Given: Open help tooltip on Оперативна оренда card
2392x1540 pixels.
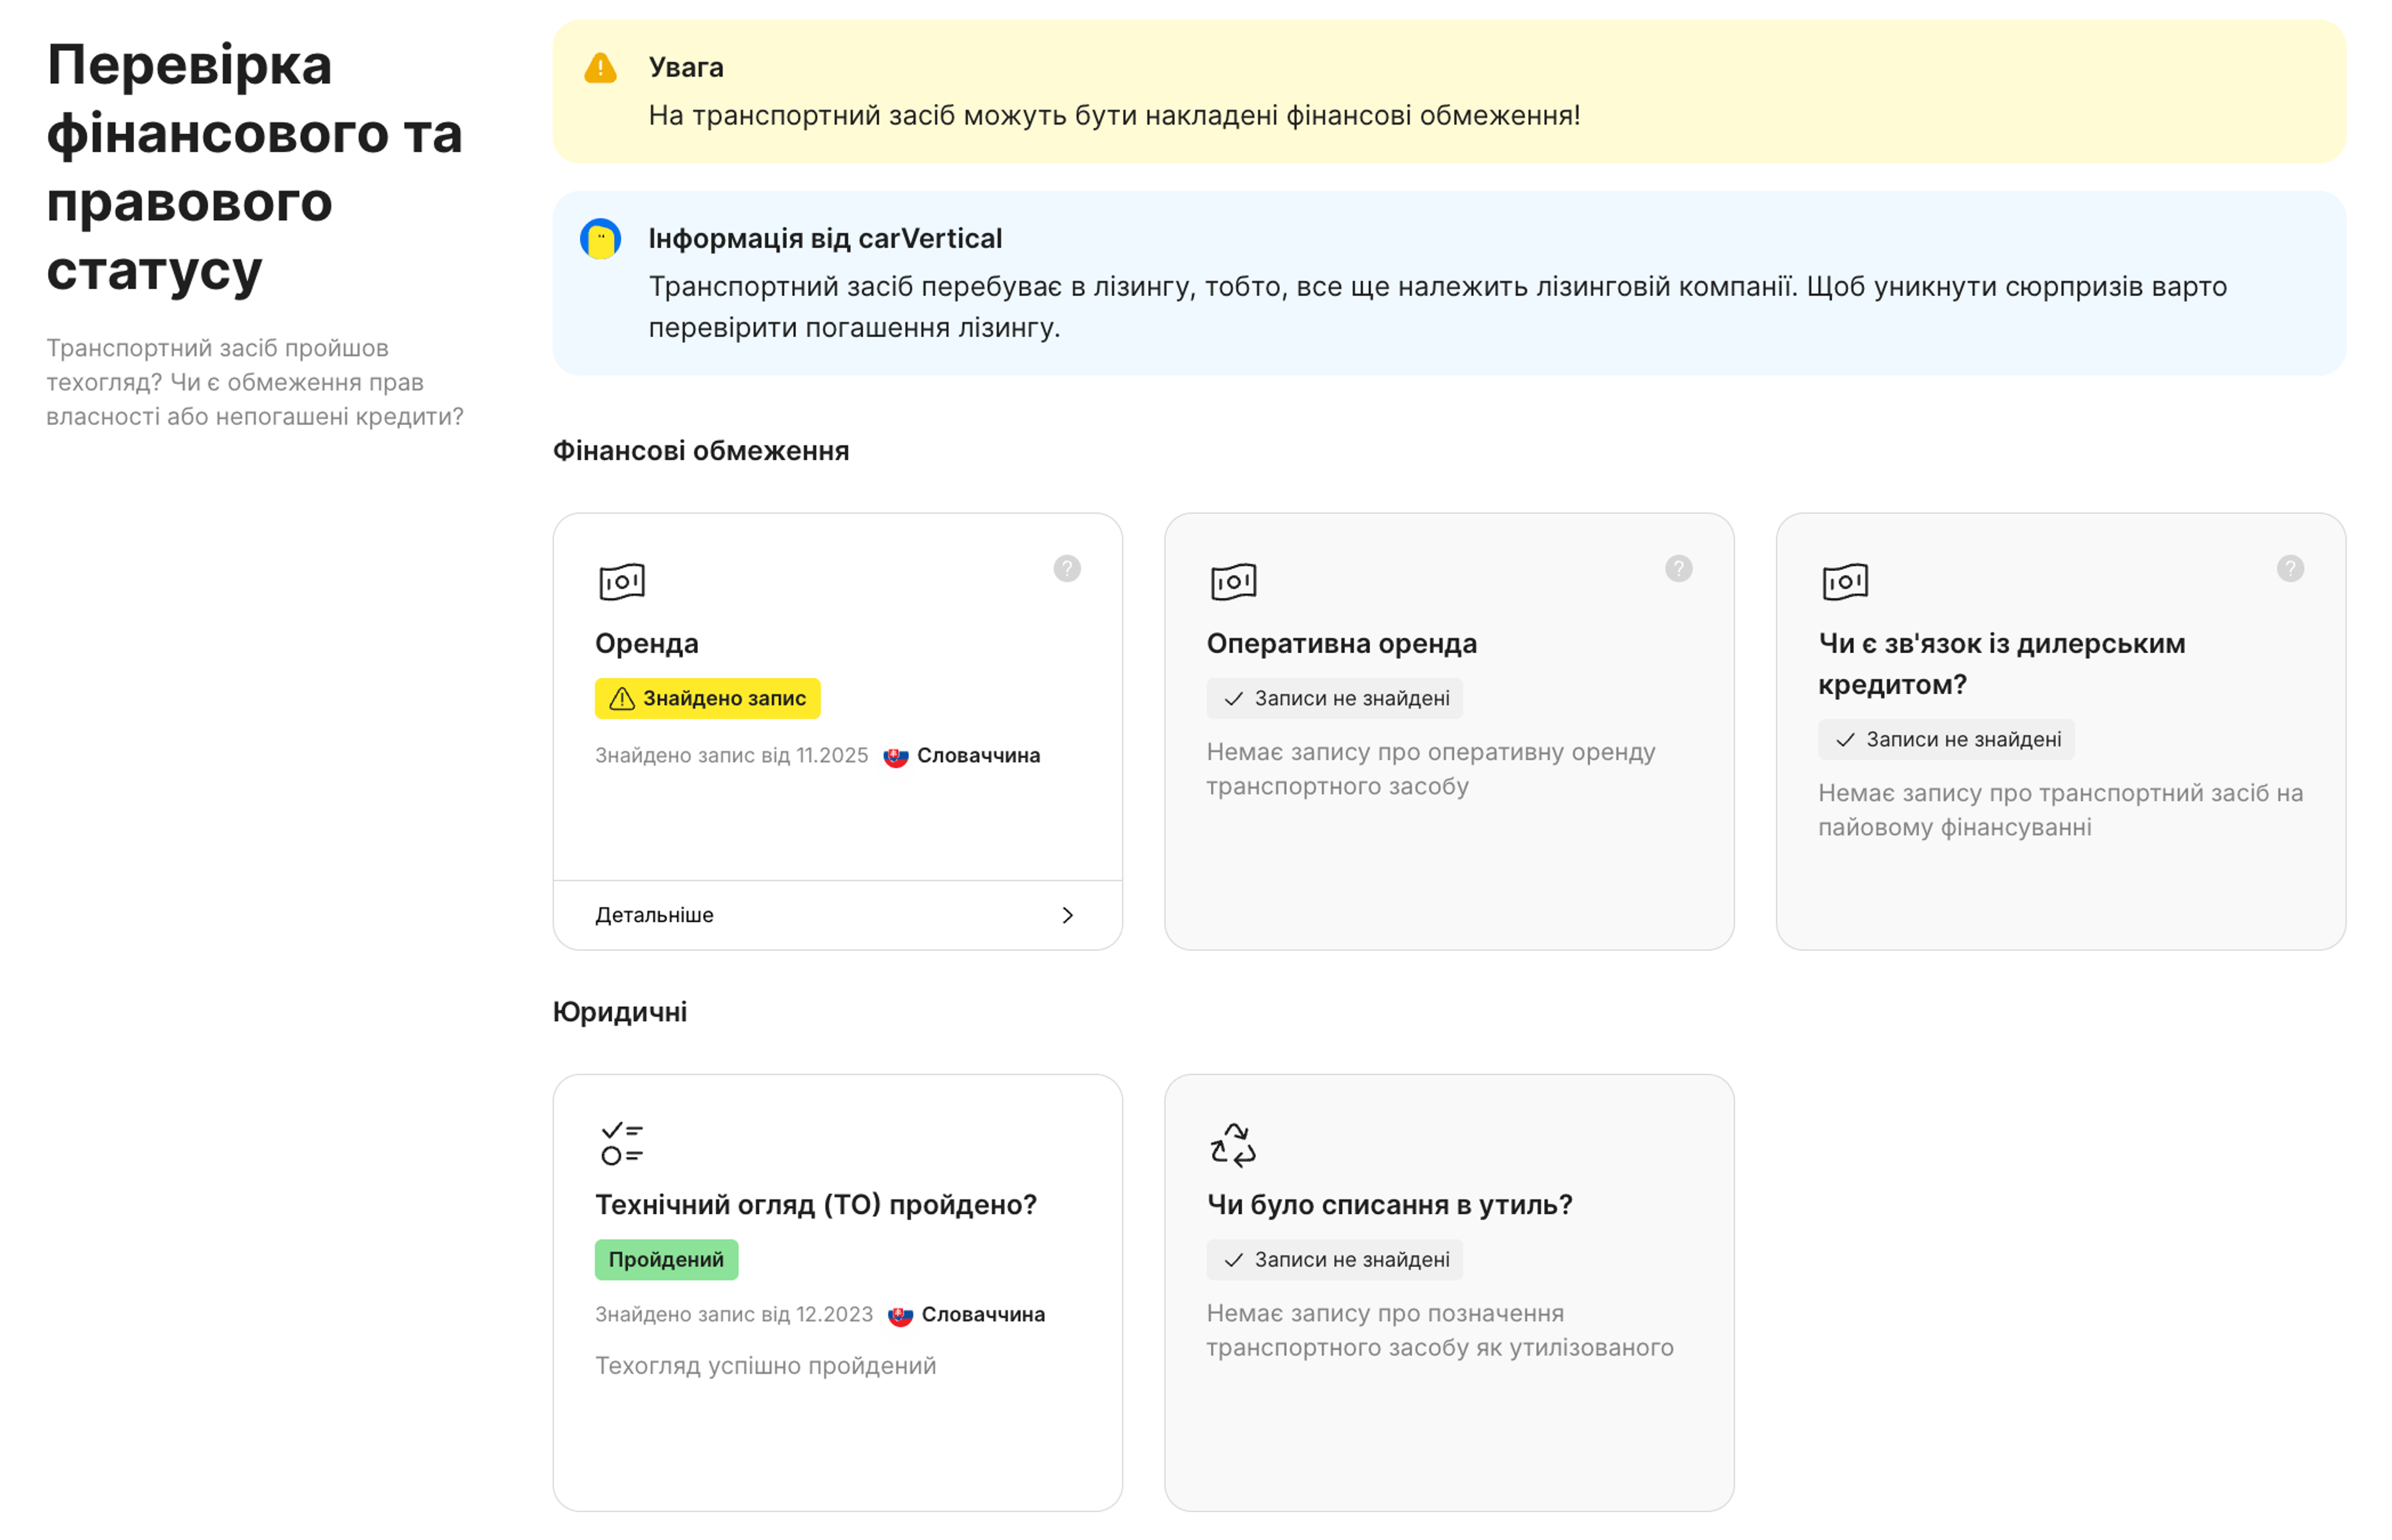Looking at the screenshot, I should (1678, 569).
